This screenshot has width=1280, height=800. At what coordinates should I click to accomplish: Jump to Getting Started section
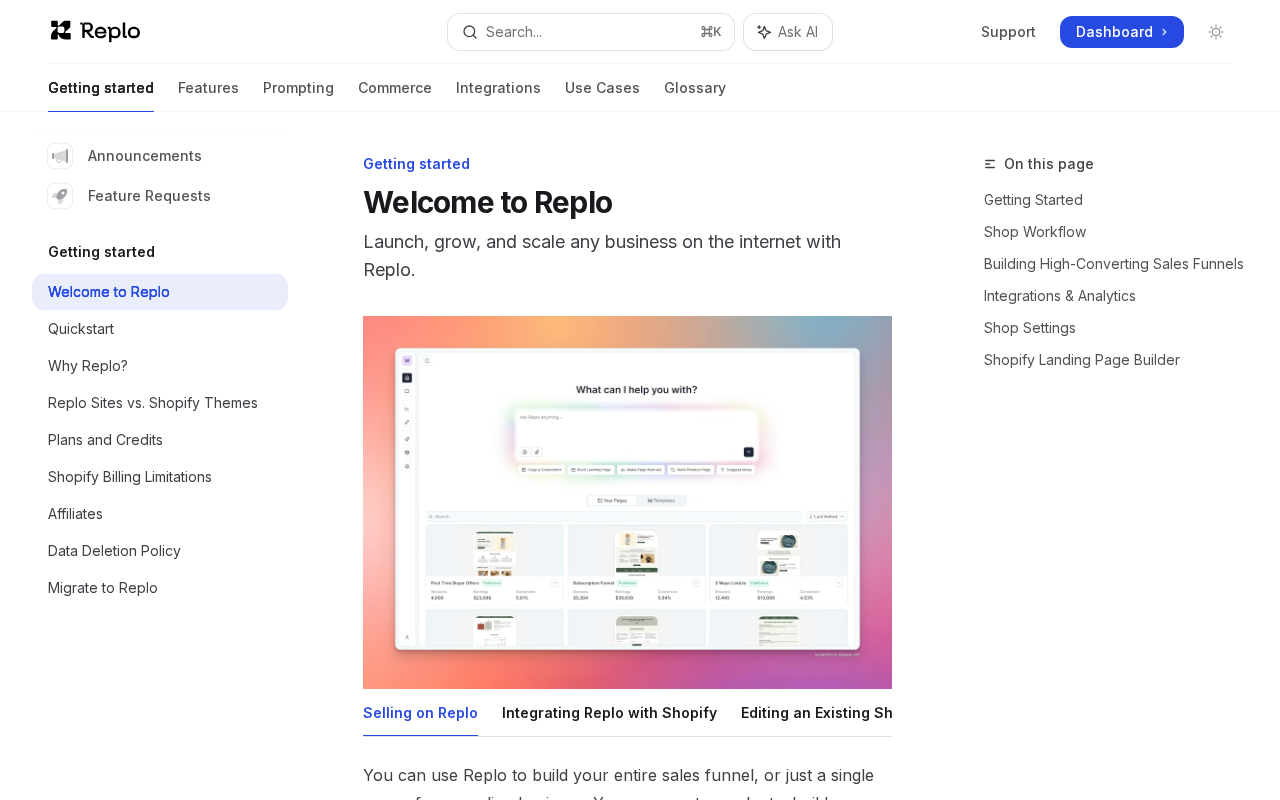tap(1033, 200)
